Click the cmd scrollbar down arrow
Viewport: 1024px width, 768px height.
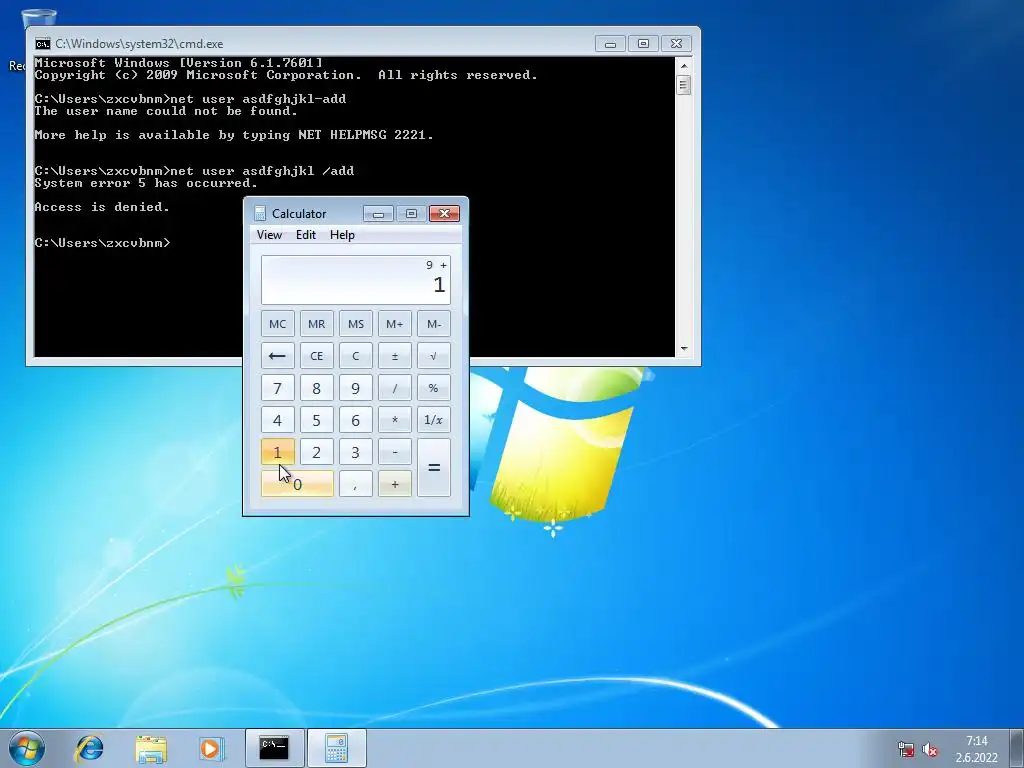[x=684, y=349]
